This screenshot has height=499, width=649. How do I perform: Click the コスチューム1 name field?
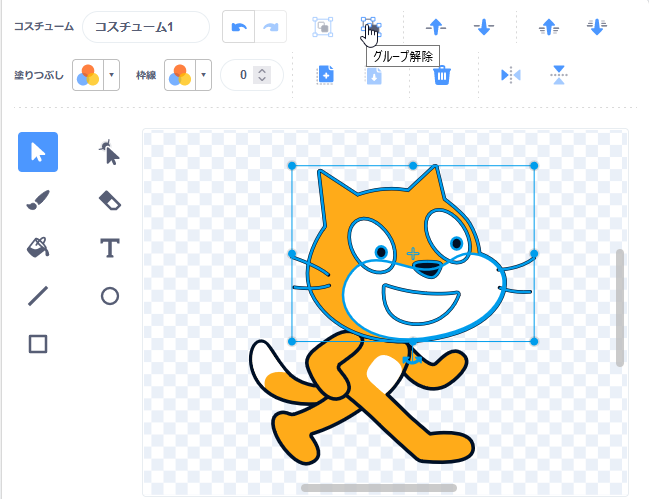(145, 27)
